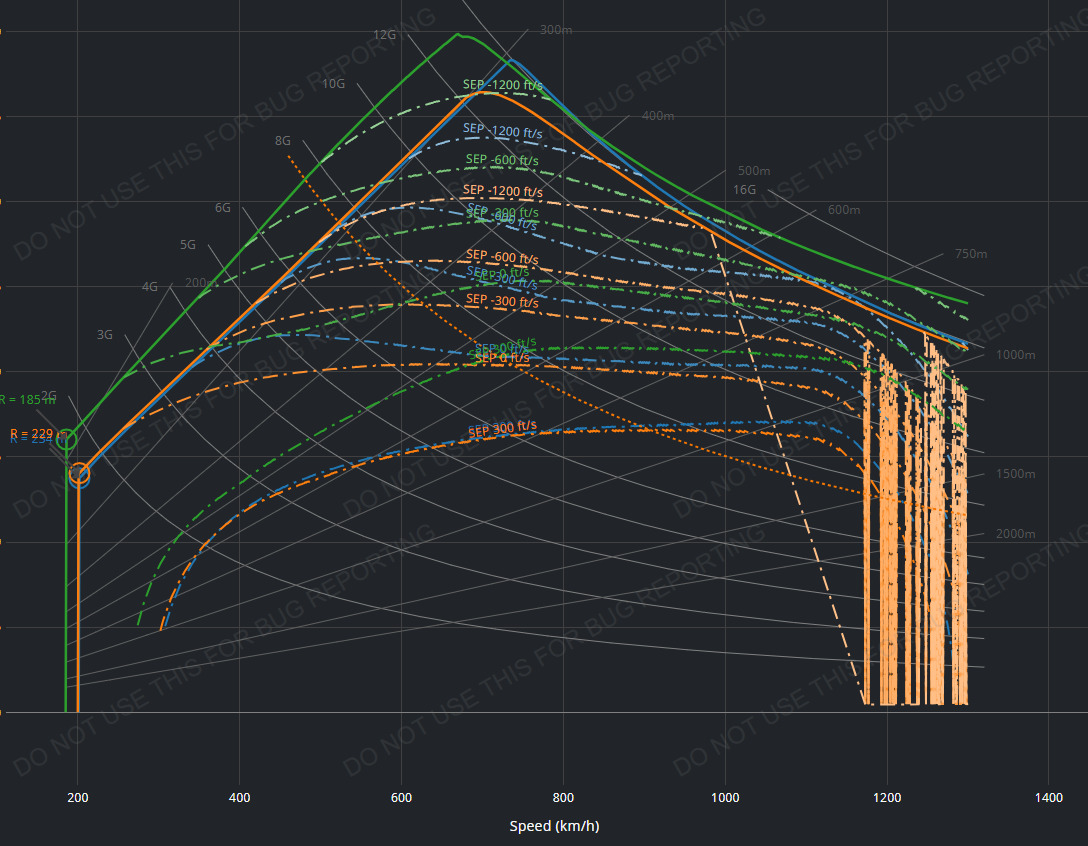Click the '10G' load factor label
Viewport: 1088px width, 846px height.
(333, 84)
